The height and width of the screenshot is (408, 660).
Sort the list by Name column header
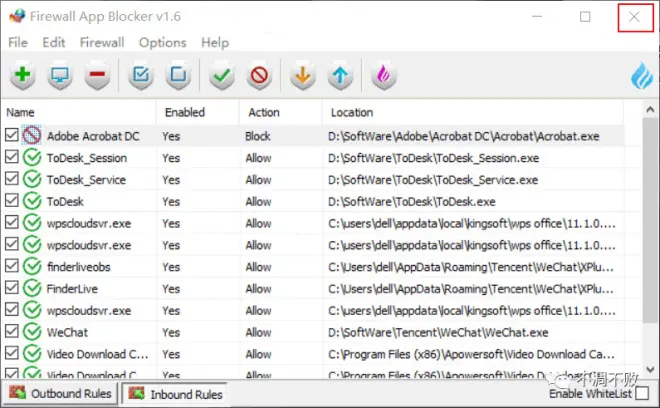pos(79,112)
